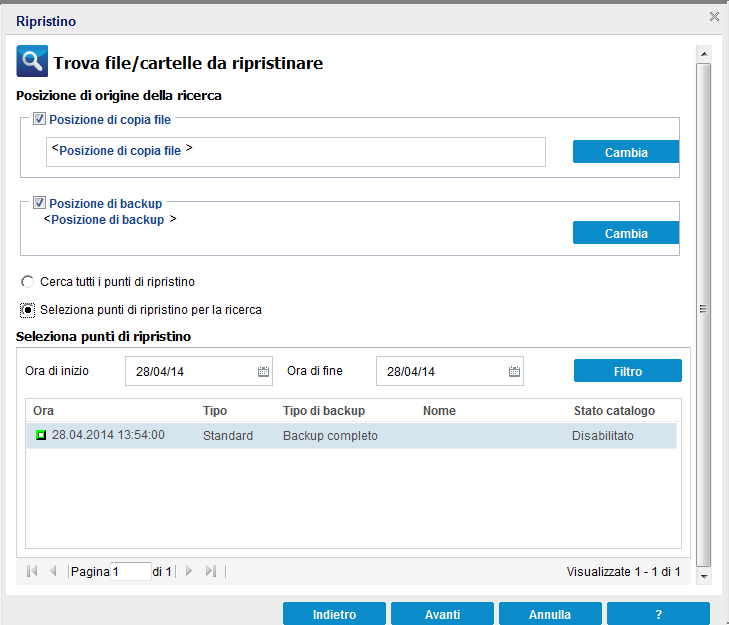
Task: Toggle Posizione di copia file checkbox
Action: tap(39, 119)
